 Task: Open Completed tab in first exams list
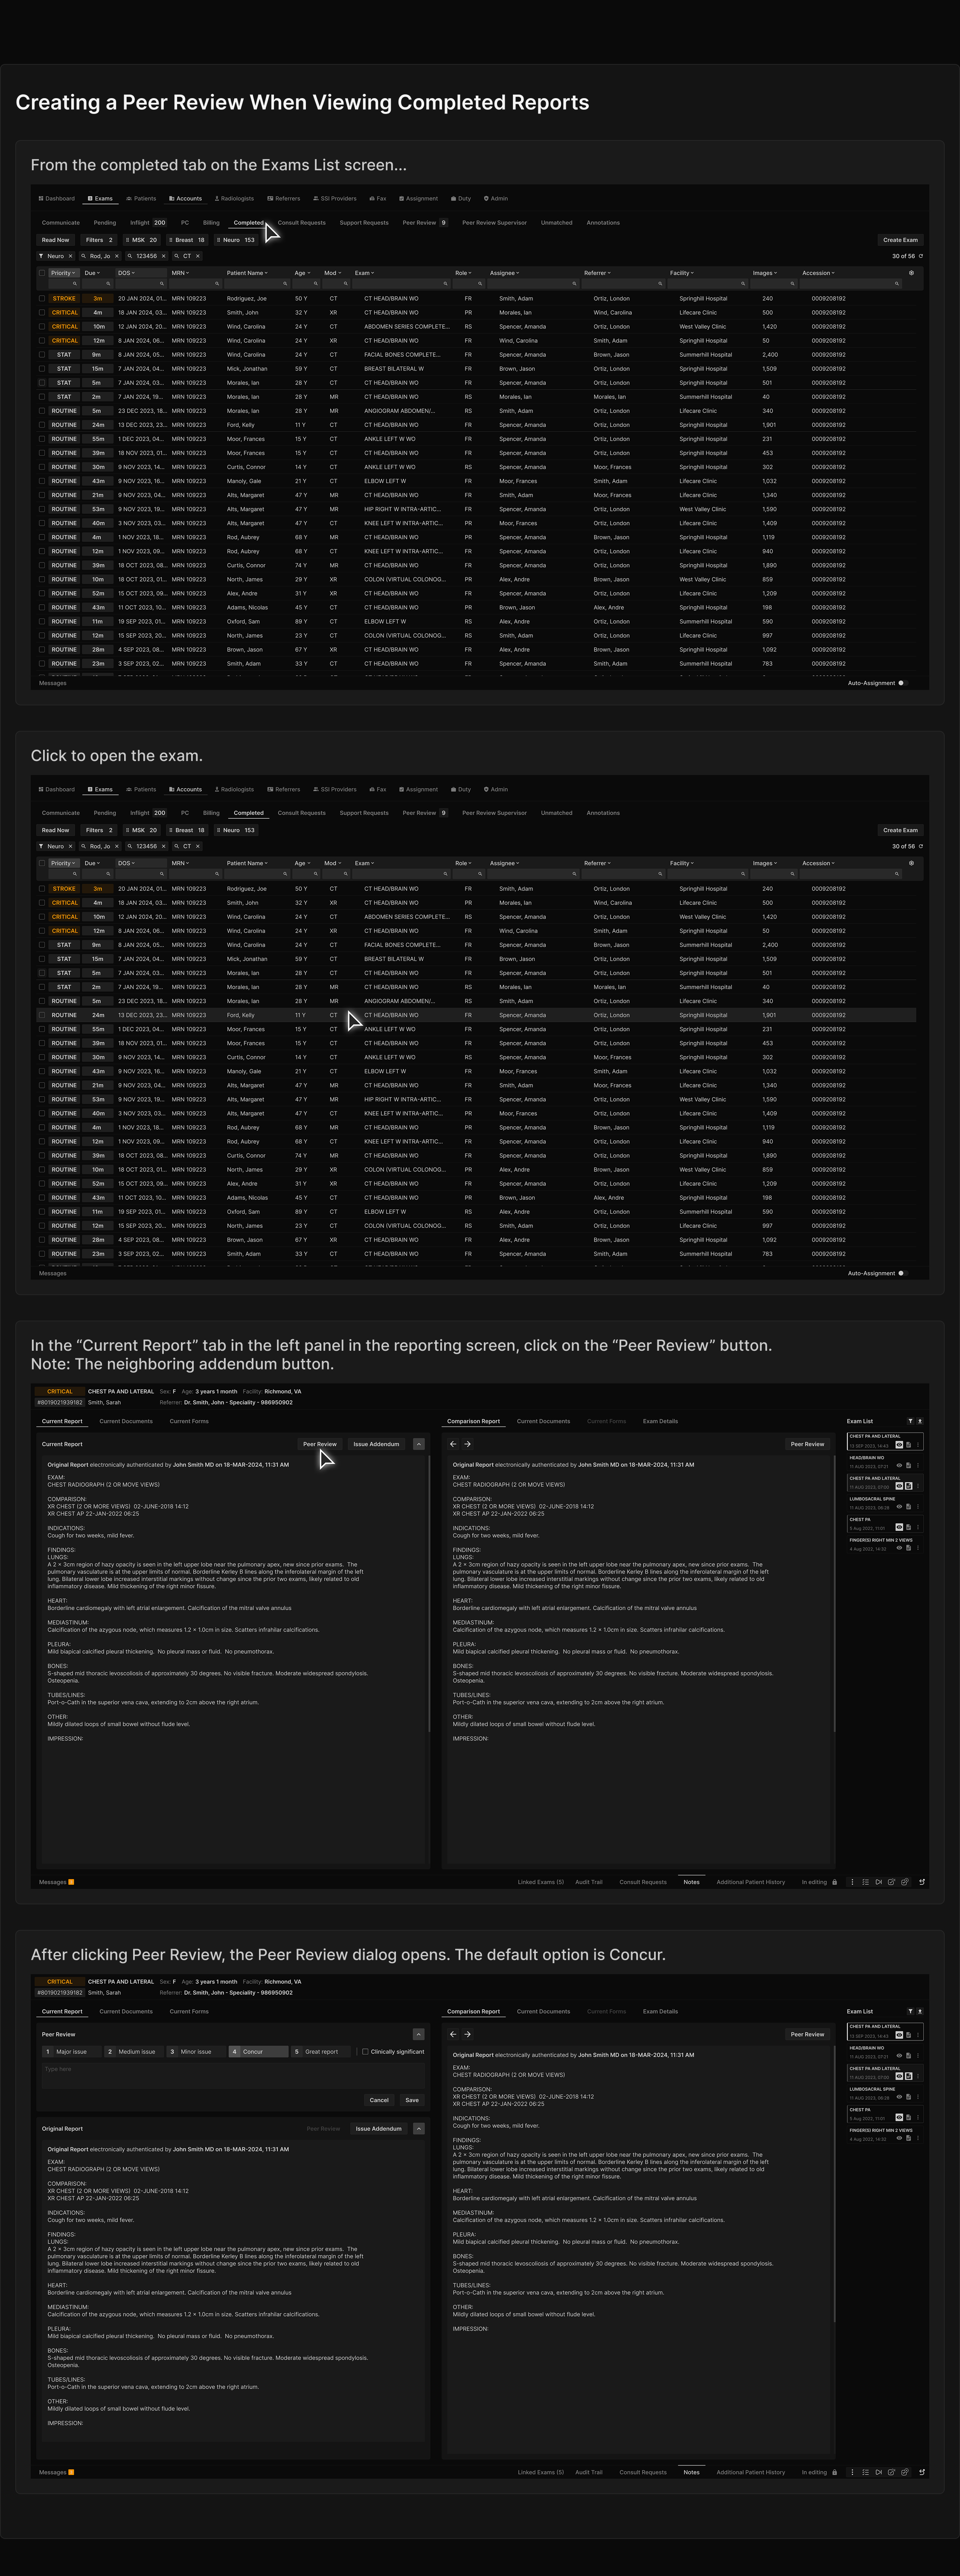coord(249,223)
